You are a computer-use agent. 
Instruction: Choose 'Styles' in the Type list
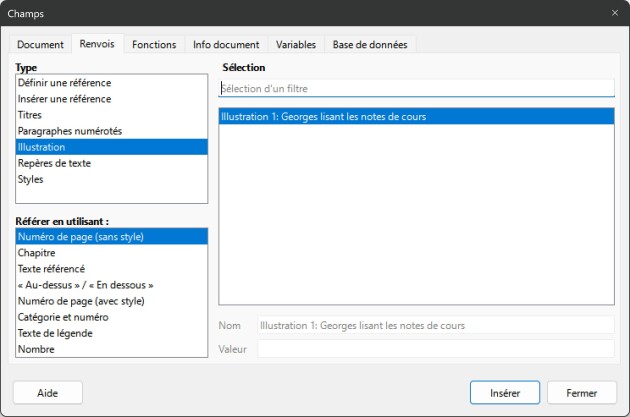pyautogui.click(x=30, y=179)
